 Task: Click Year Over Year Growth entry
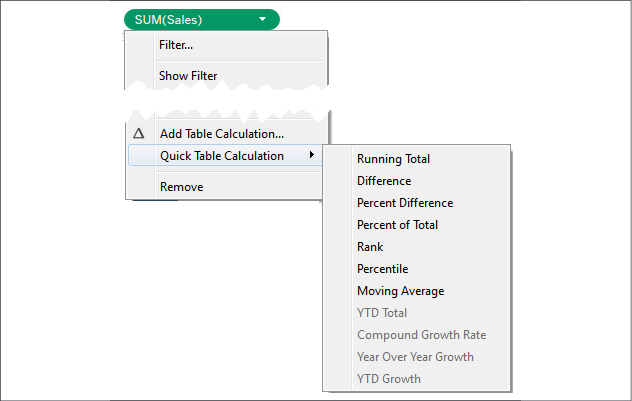coord(417,357)
